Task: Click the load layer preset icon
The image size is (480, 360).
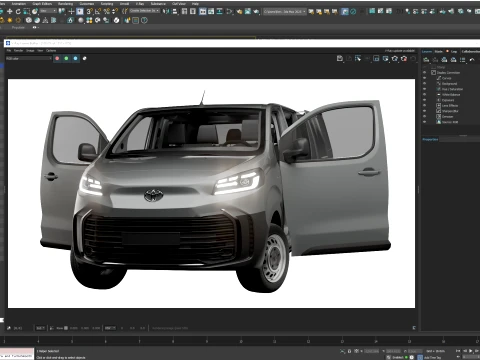Action: tap(453, 60)
